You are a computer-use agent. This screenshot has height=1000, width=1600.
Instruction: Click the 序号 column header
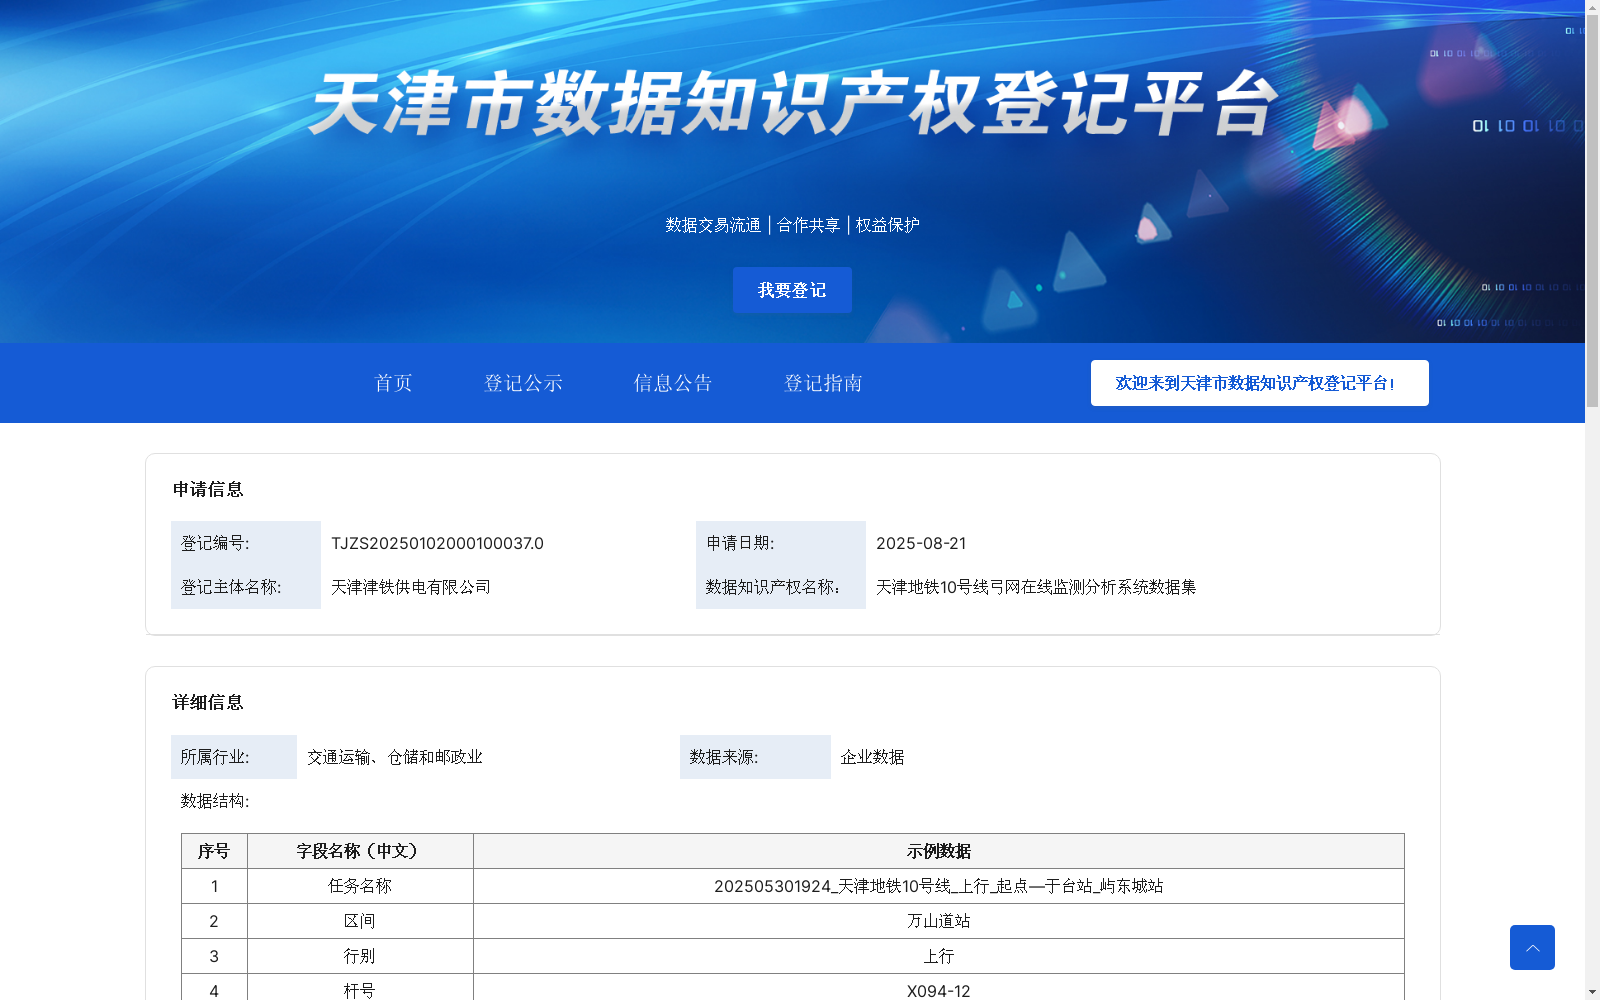pyautogui.click(x=214, y=851)
